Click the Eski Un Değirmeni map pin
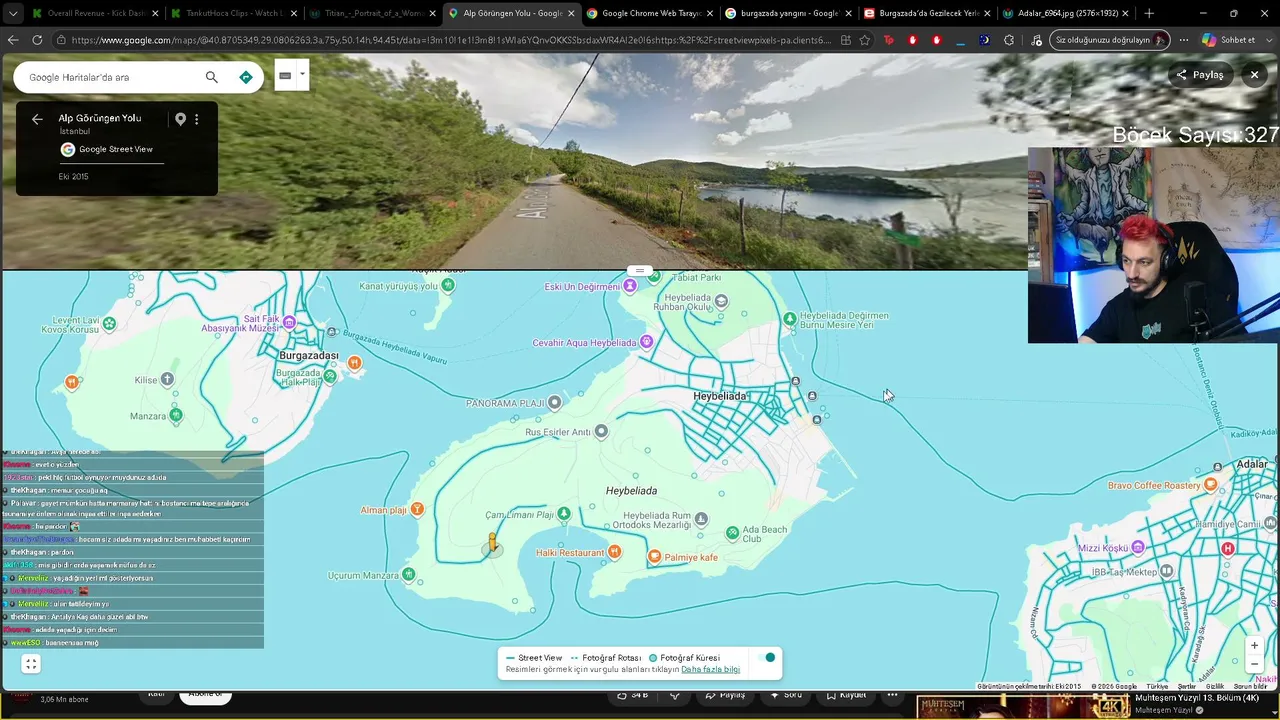The image size is (1280, 720). coord(630,286)
